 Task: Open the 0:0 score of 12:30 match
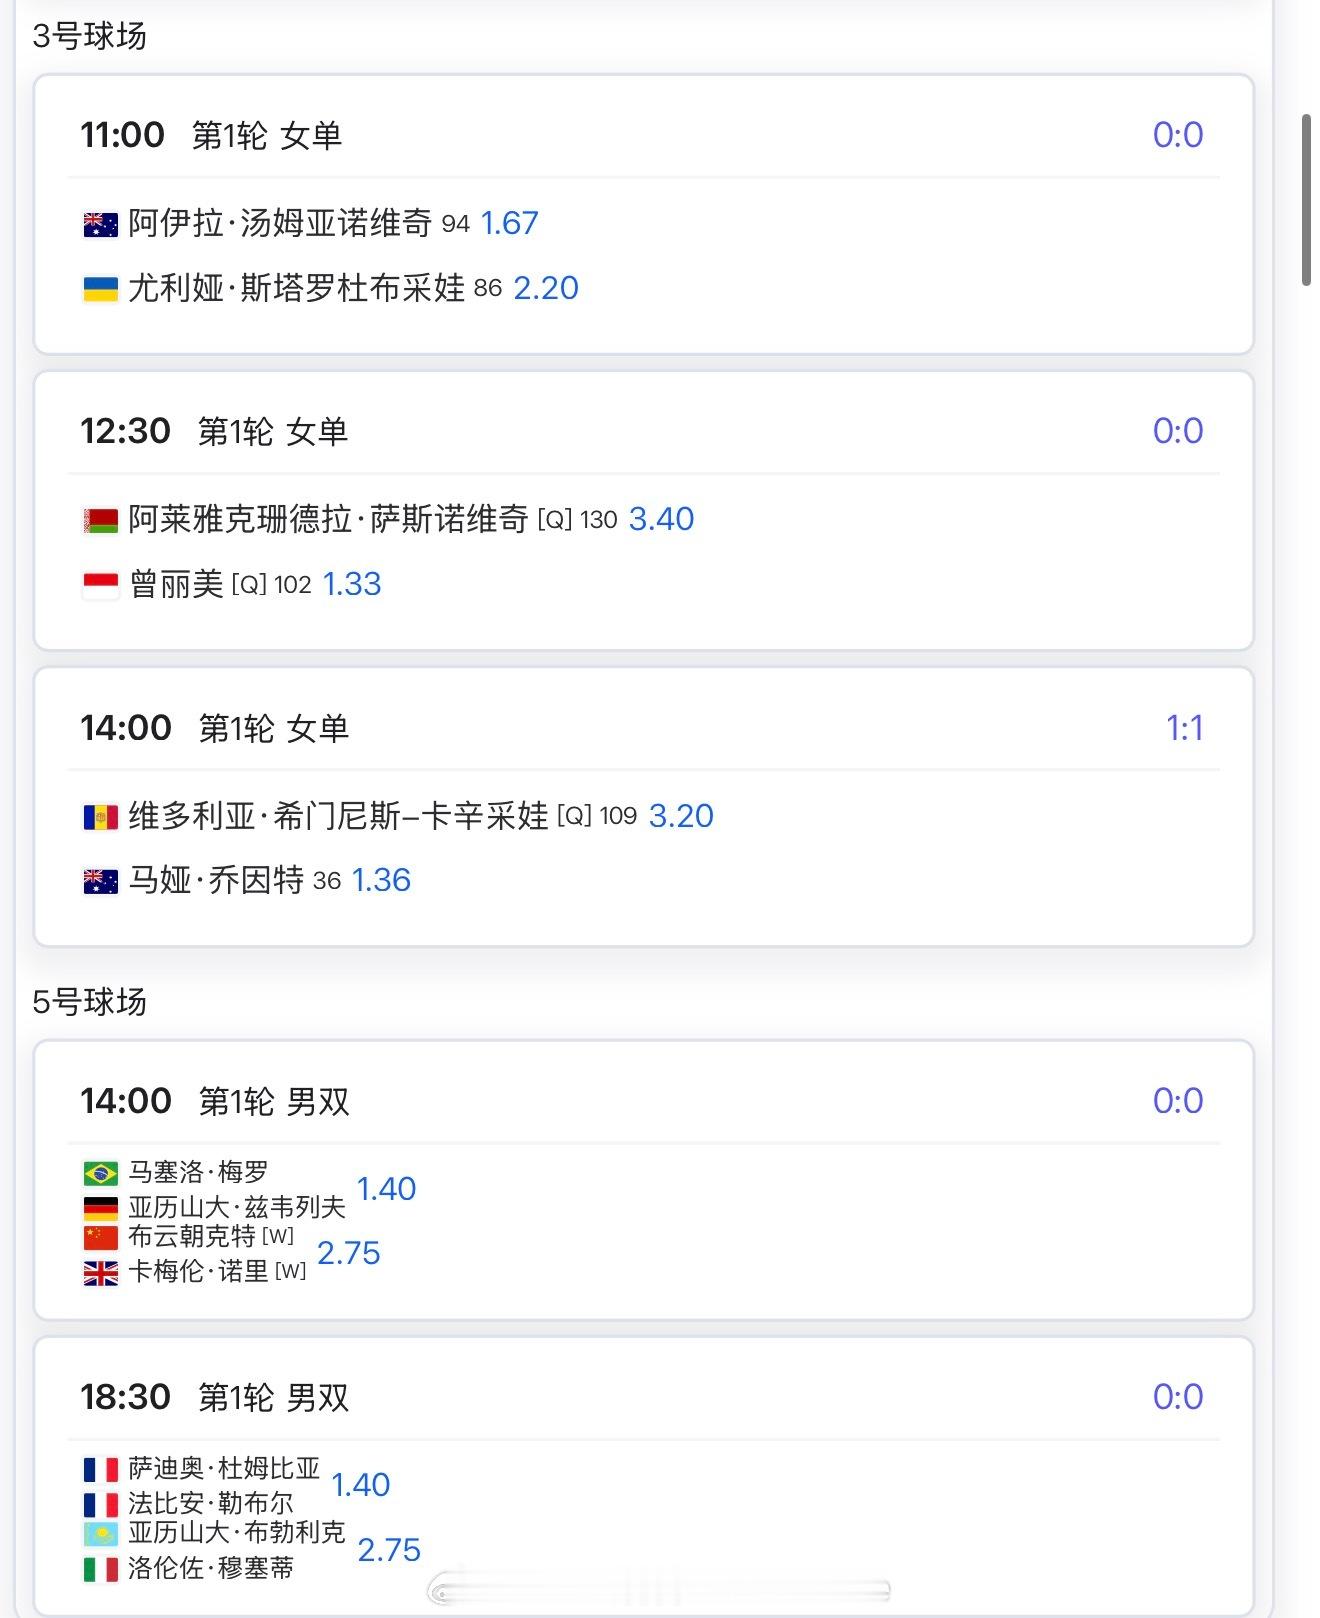click(1178, 431)
